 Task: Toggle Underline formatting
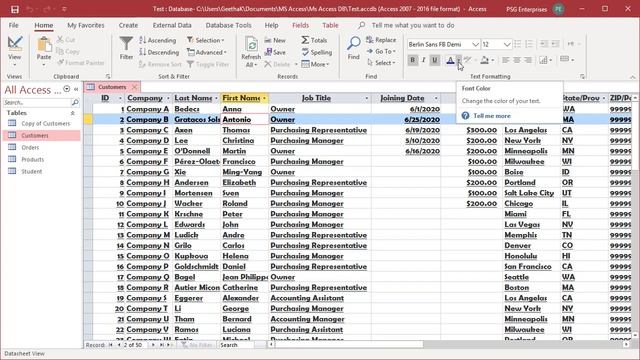(x=435, y=60)
